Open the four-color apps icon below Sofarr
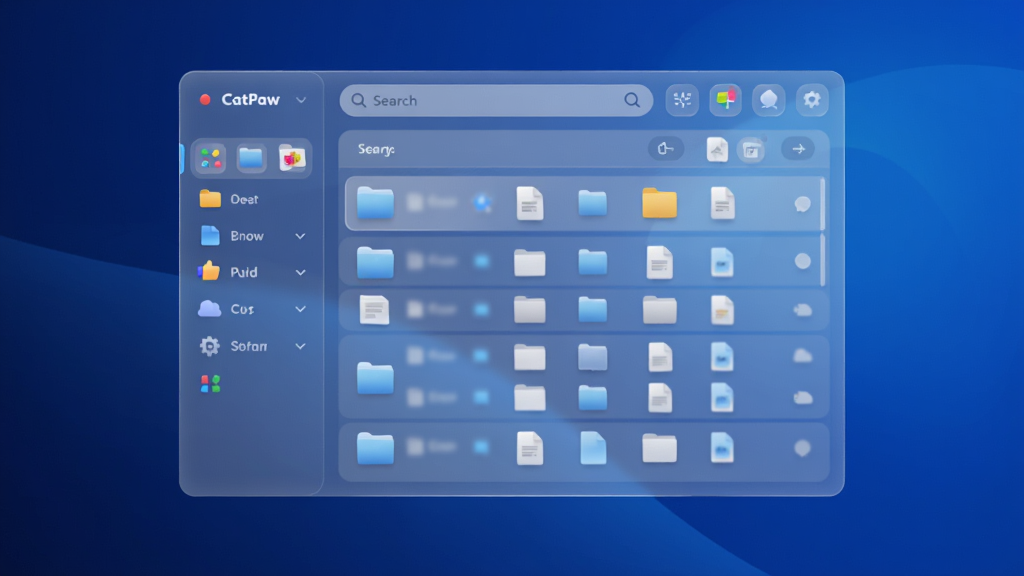This screenshot has width=1024, height=576. tap(210, 384)
